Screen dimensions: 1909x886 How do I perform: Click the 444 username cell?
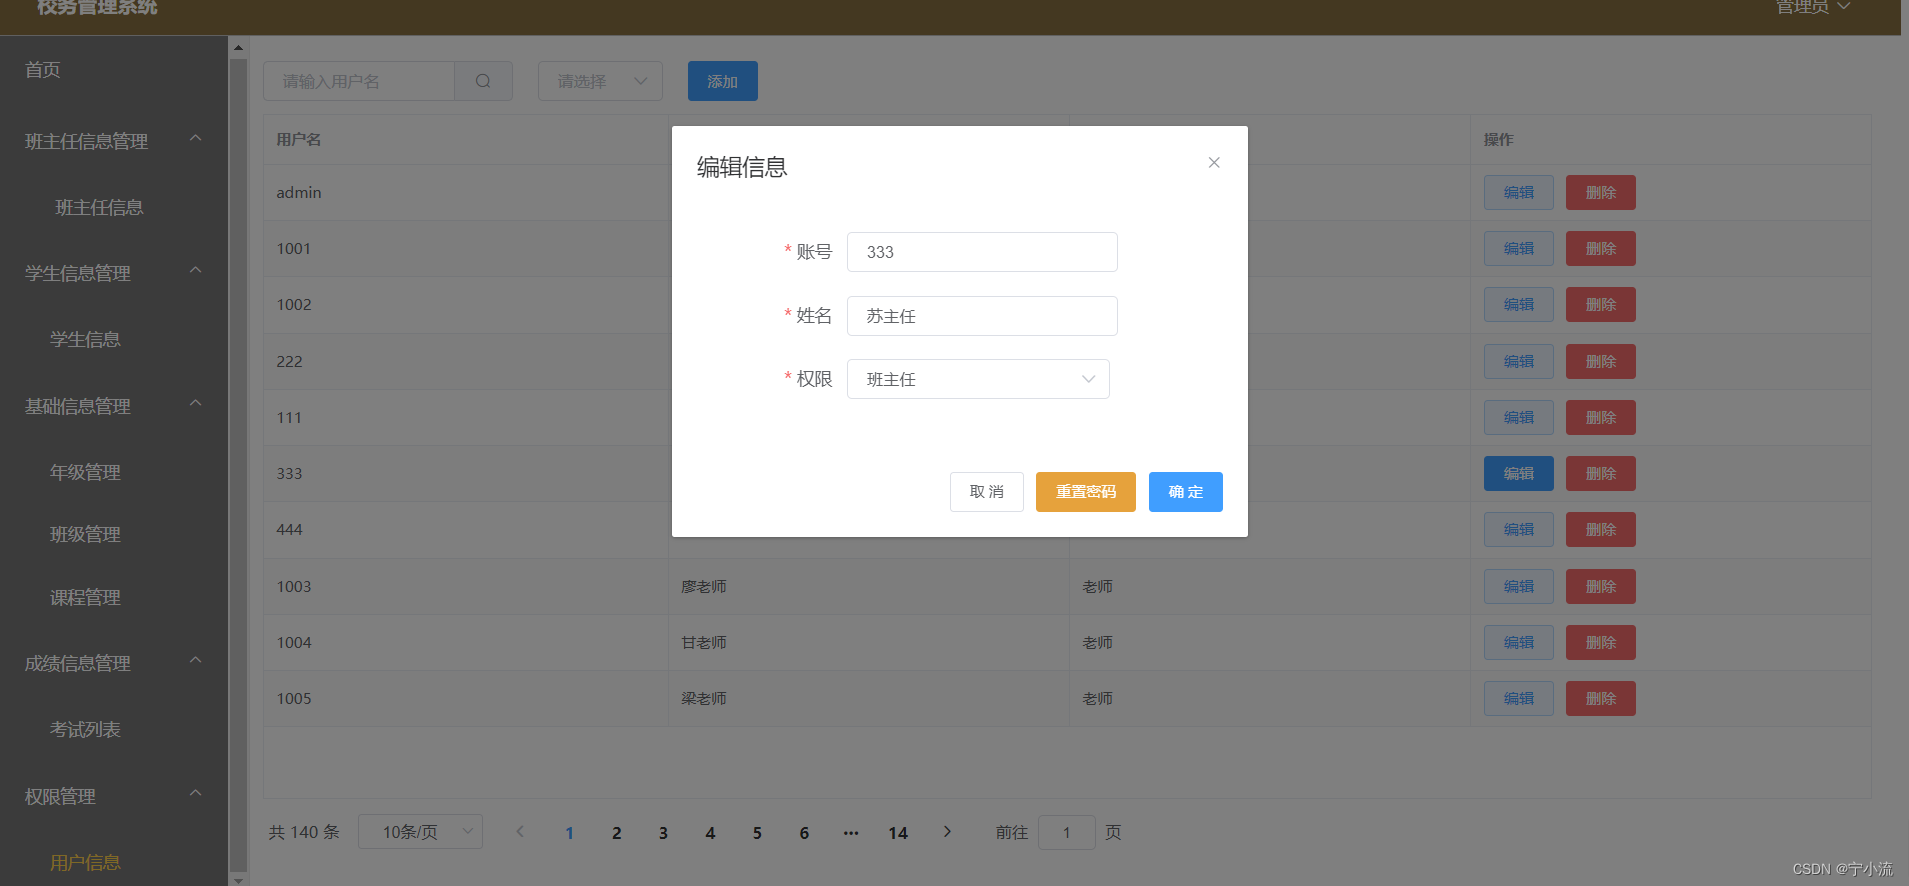click(466, 530)
